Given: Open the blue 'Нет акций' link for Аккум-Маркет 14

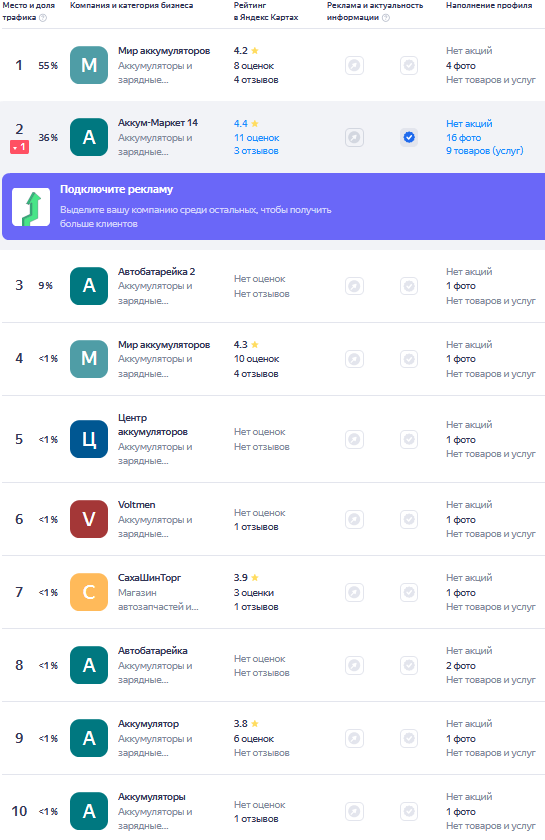Looking at the screenshot, I should 469,123.
